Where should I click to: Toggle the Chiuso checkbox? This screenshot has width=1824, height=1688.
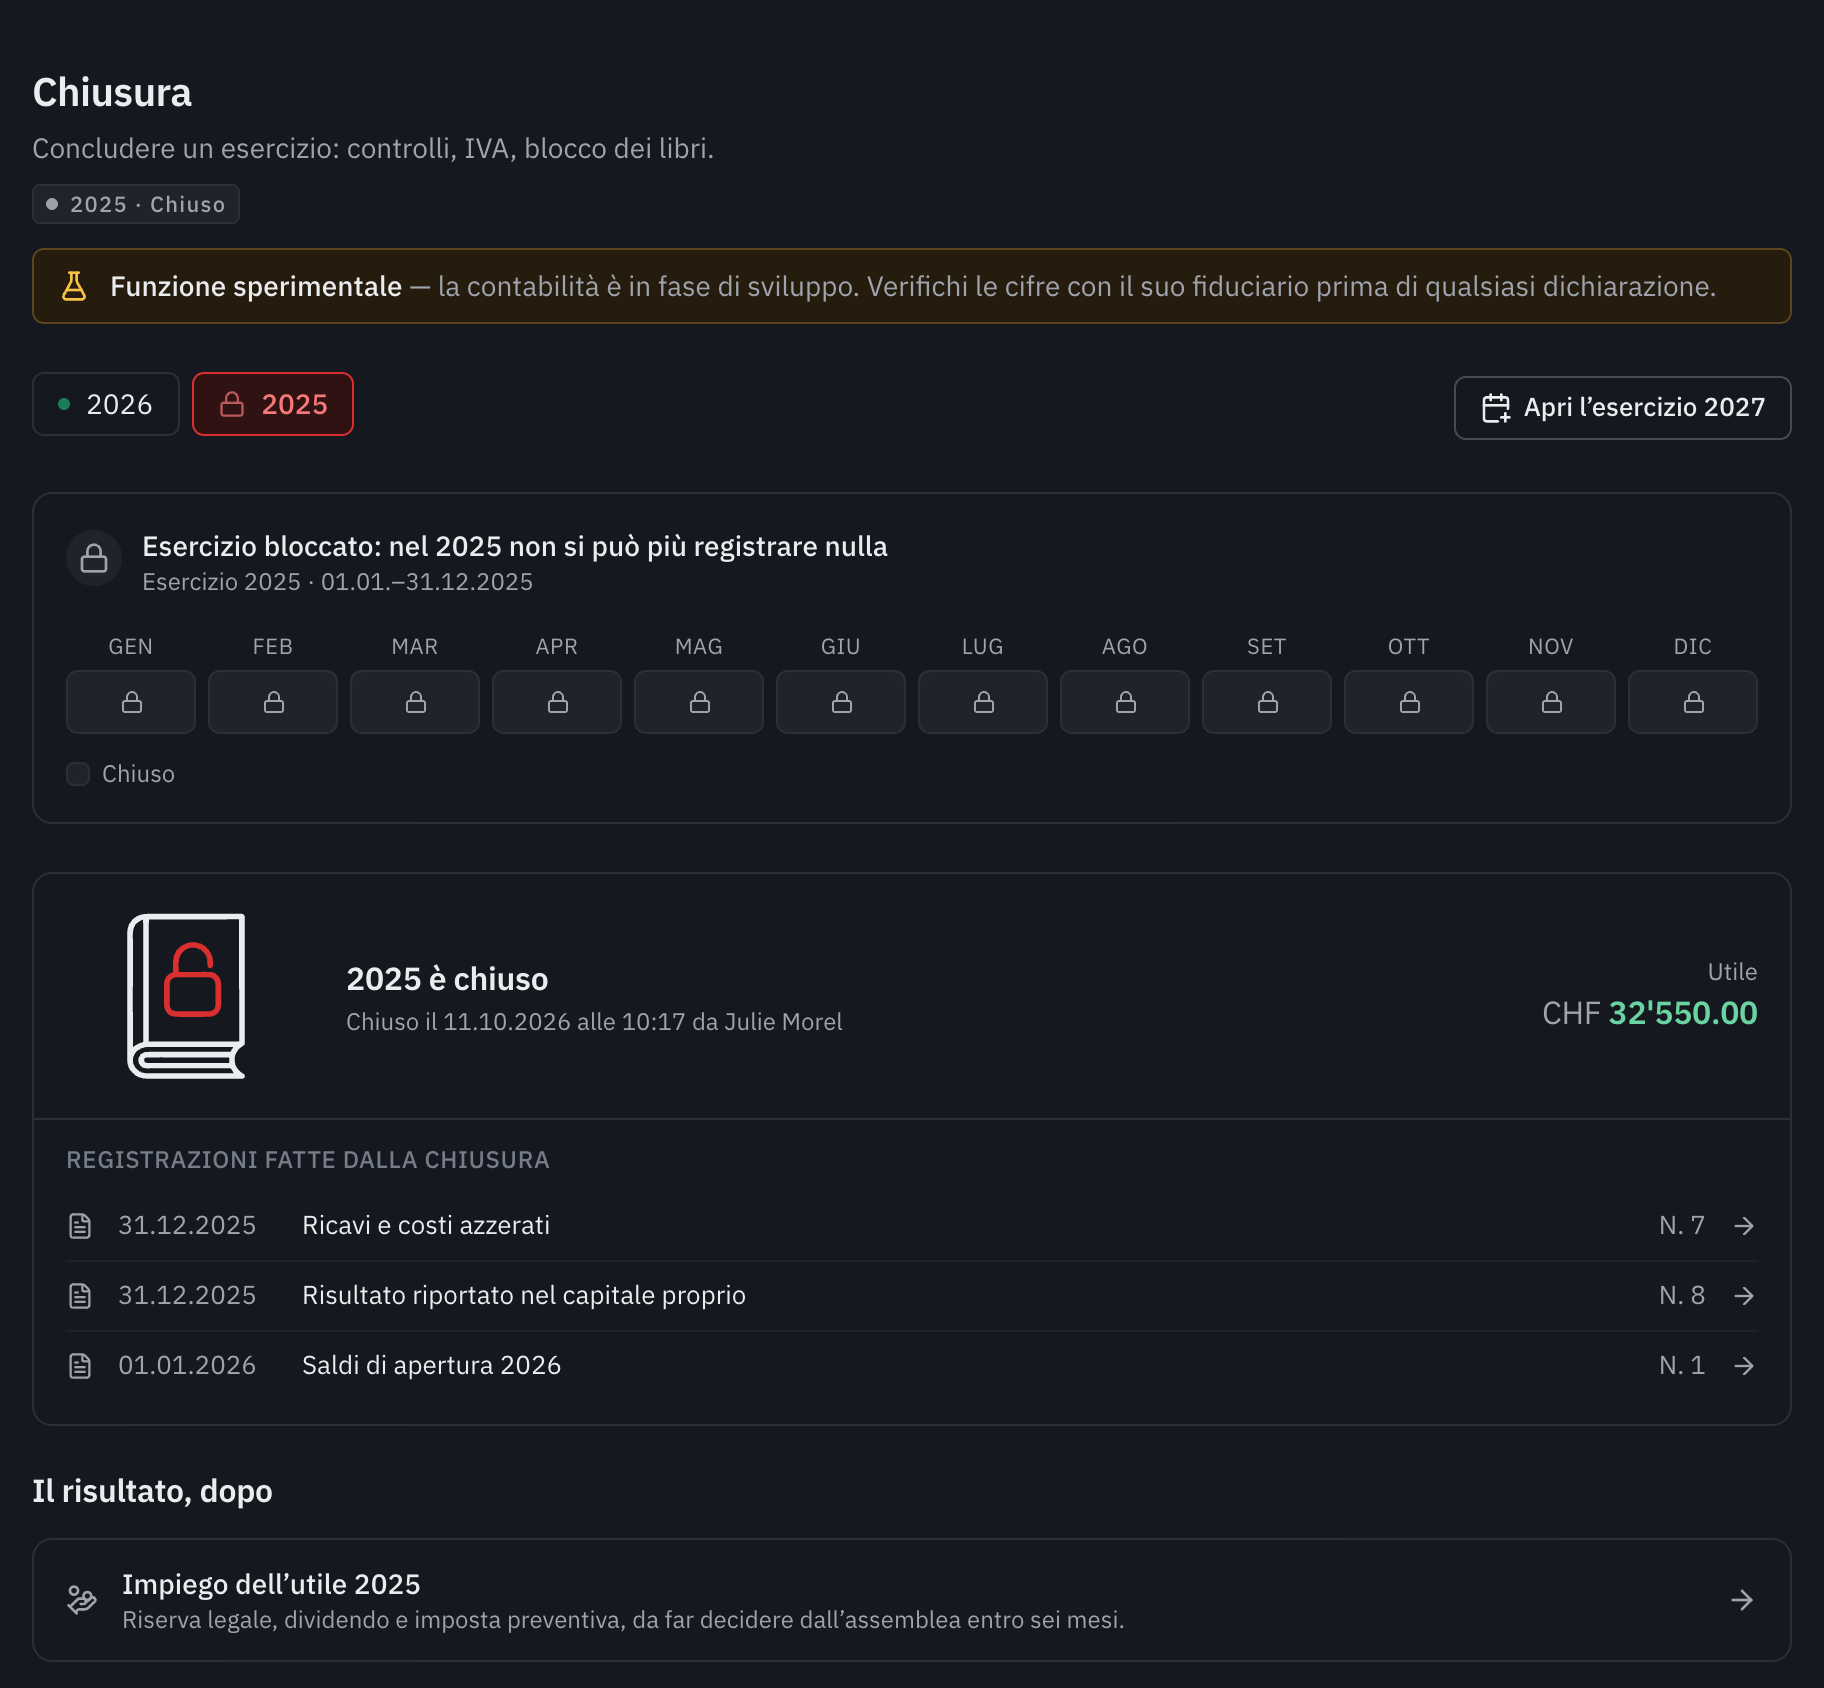[x=78, y=774]
